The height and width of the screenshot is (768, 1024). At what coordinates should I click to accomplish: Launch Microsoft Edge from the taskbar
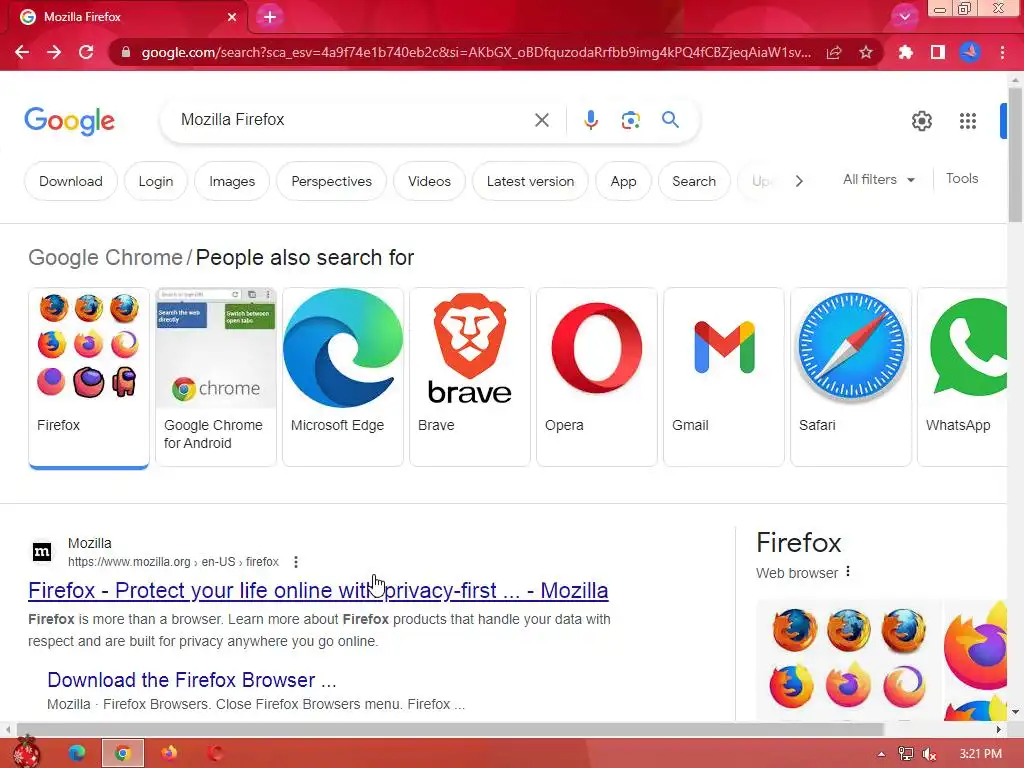pyautogui.click(x=76, y=753)
